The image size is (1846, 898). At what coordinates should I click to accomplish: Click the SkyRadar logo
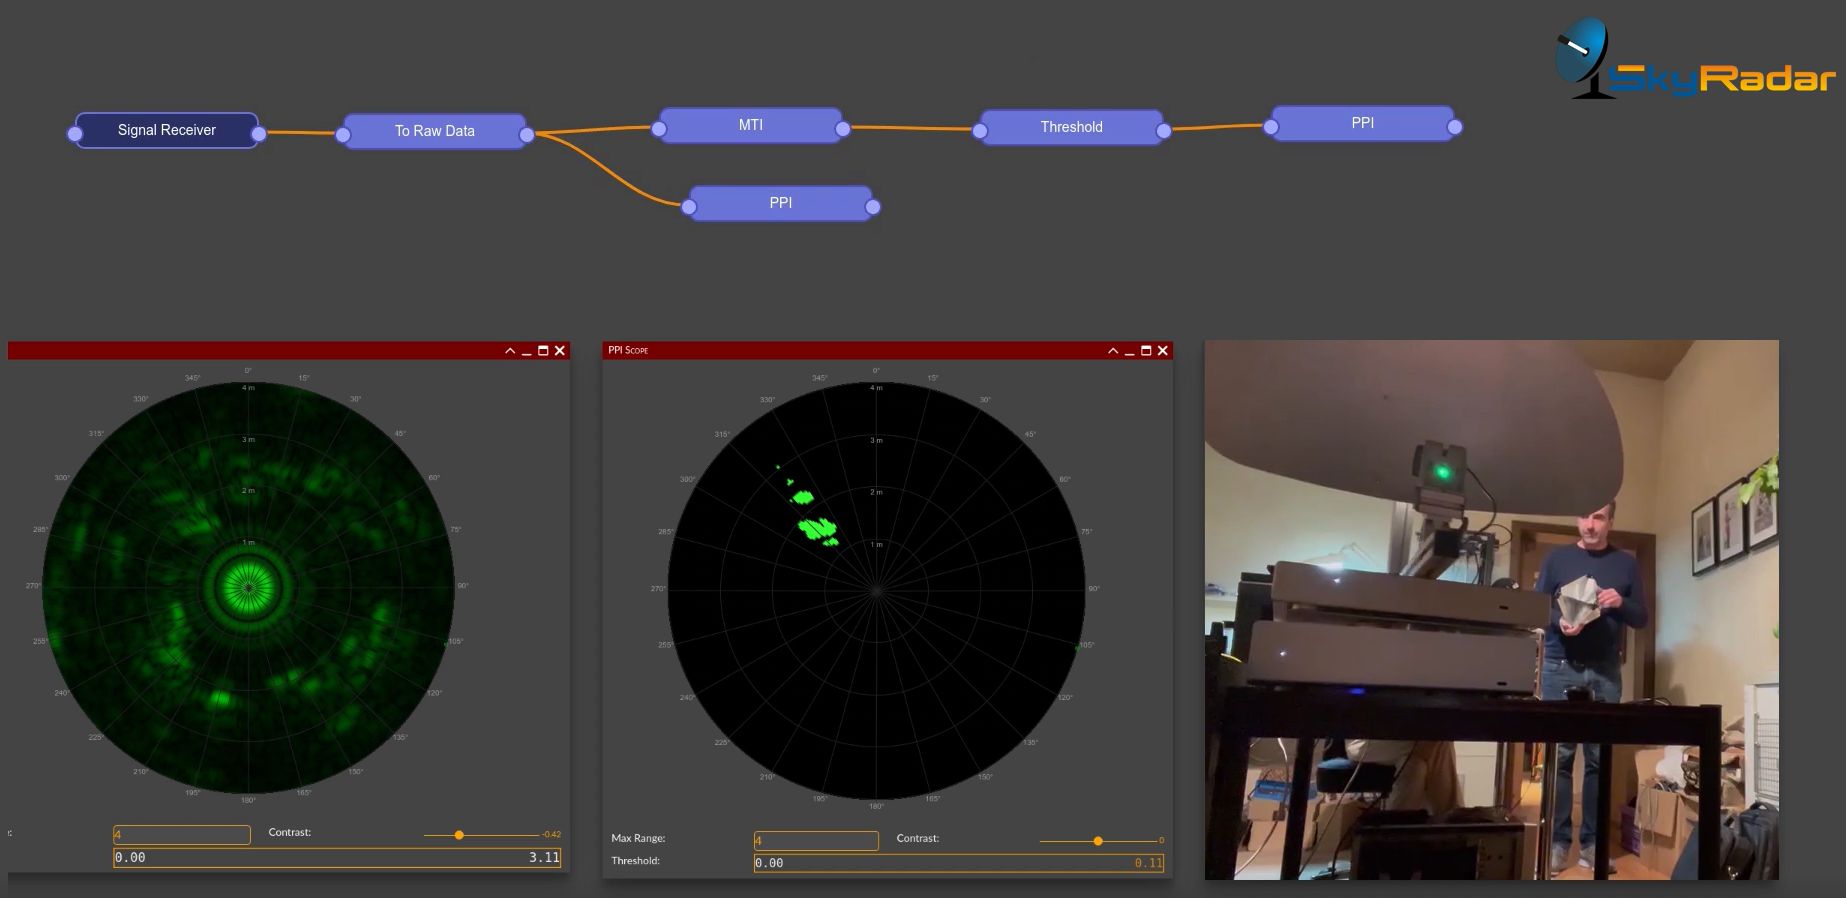(1694, 62)
